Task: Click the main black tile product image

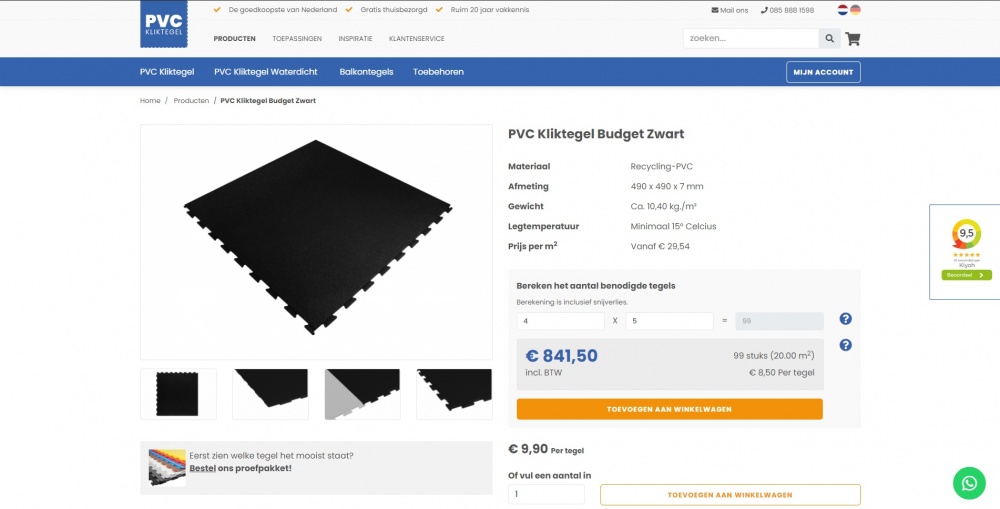Action: 316,242
